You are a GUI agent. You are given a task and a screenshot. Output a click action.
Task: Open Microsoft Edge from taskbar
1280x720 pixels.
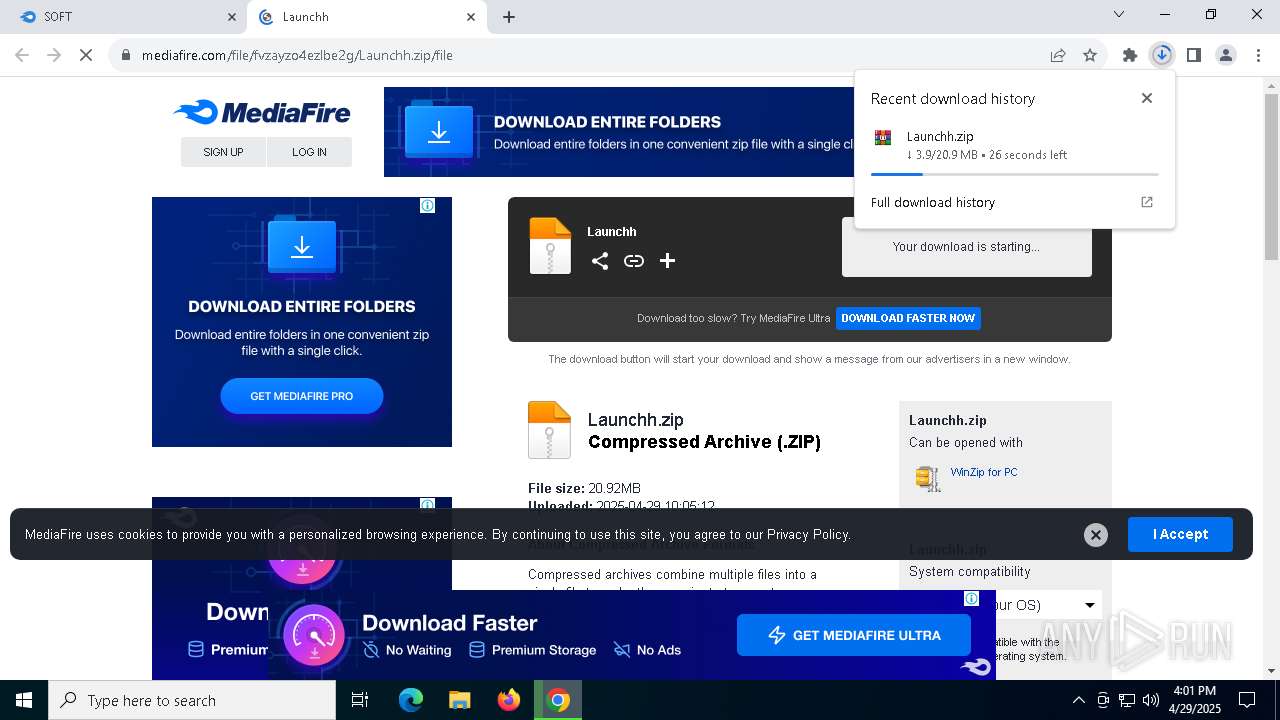411,700
